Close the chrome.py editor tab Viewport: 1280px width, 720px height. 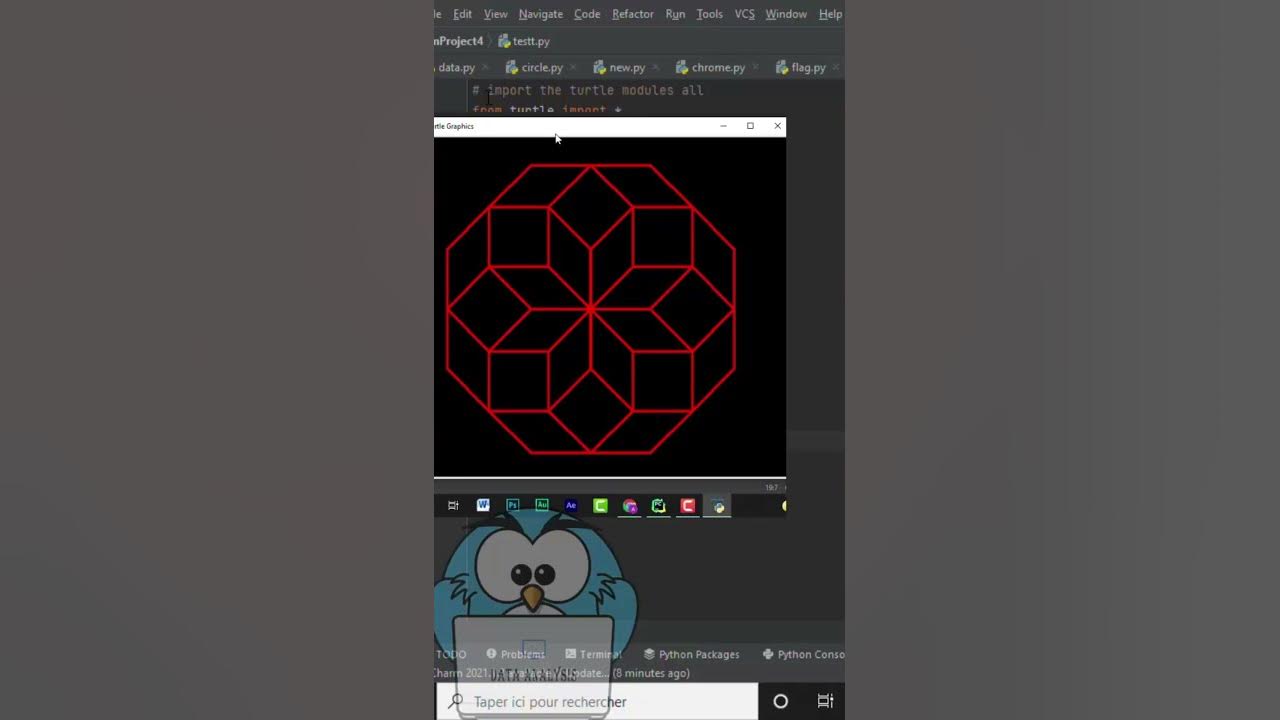[755, 68]
